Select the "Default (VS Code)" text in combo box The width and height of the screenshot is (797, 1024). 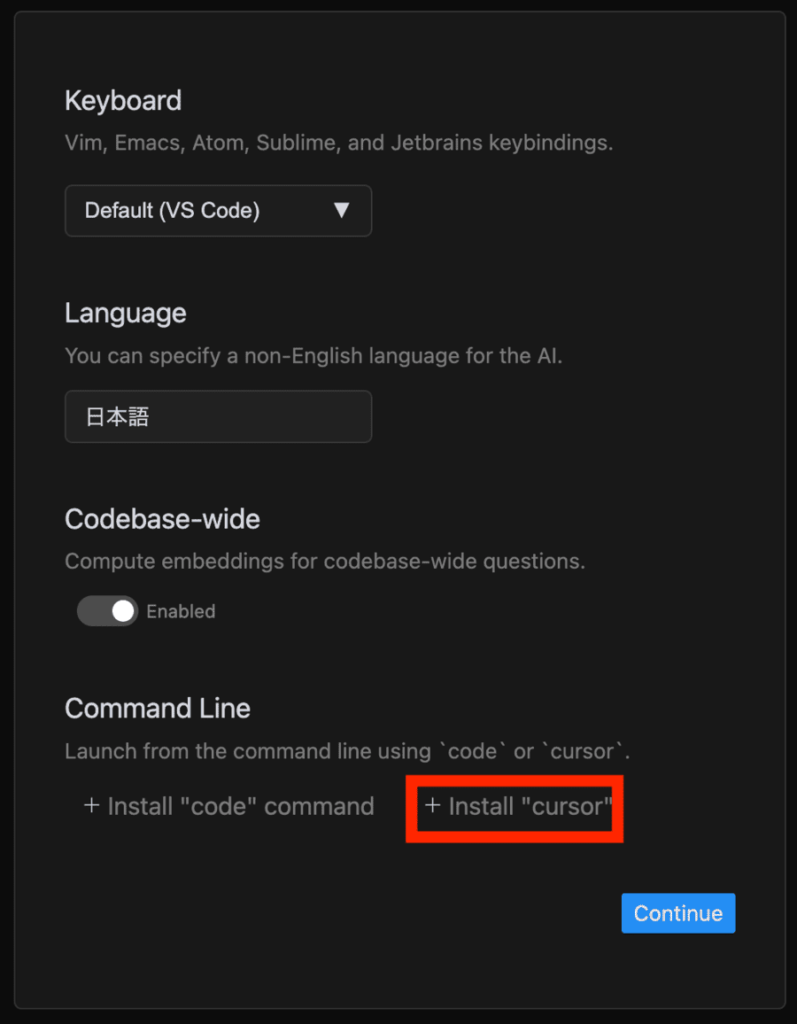pyautogui.click(x=172, y=210)
